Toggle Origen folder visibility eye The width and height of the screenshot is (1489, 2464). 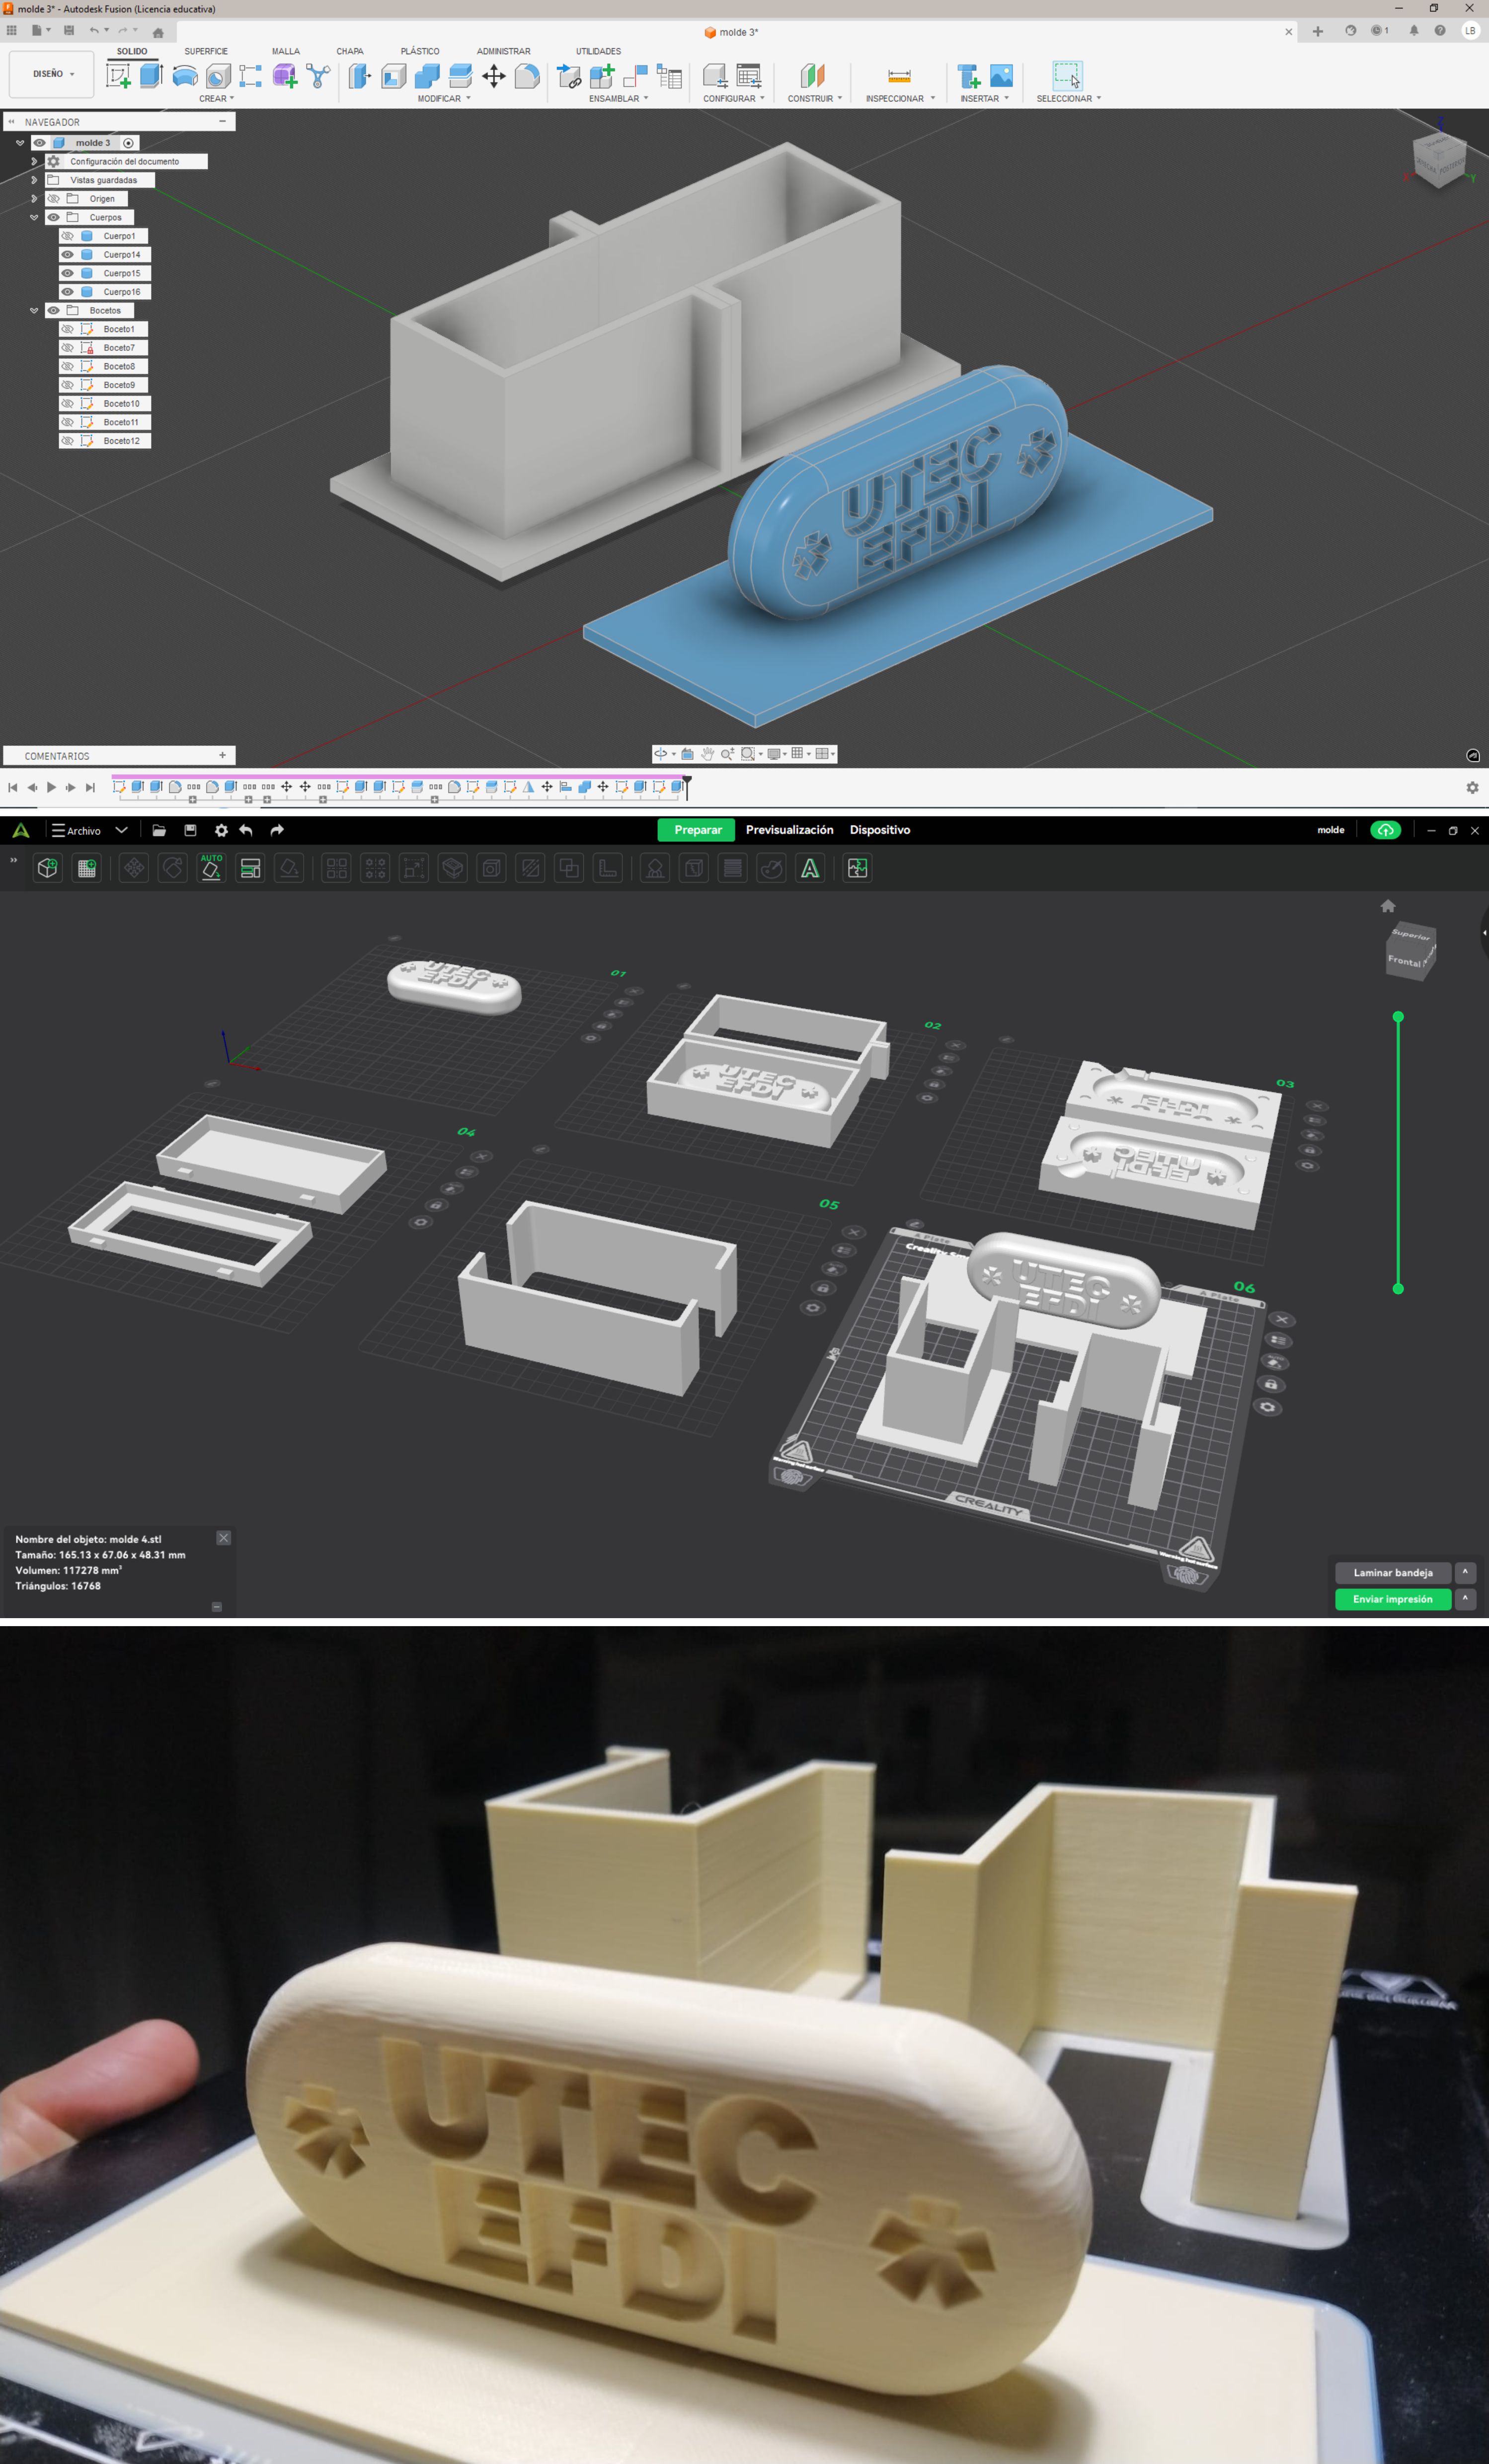(x=54, y=199)
